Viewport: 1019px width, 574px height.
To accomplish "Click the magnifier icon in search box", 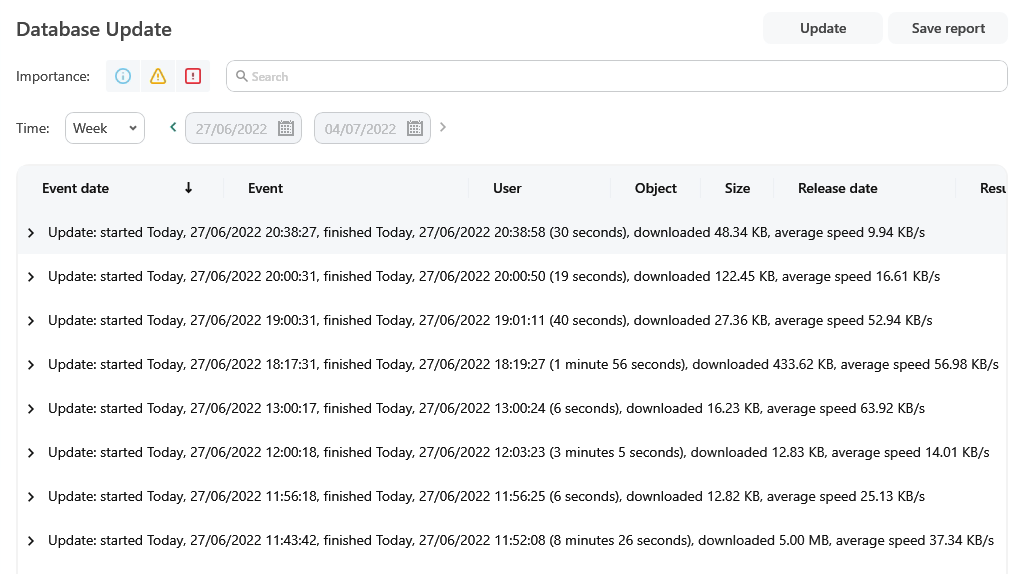I will tap(242, 76).
